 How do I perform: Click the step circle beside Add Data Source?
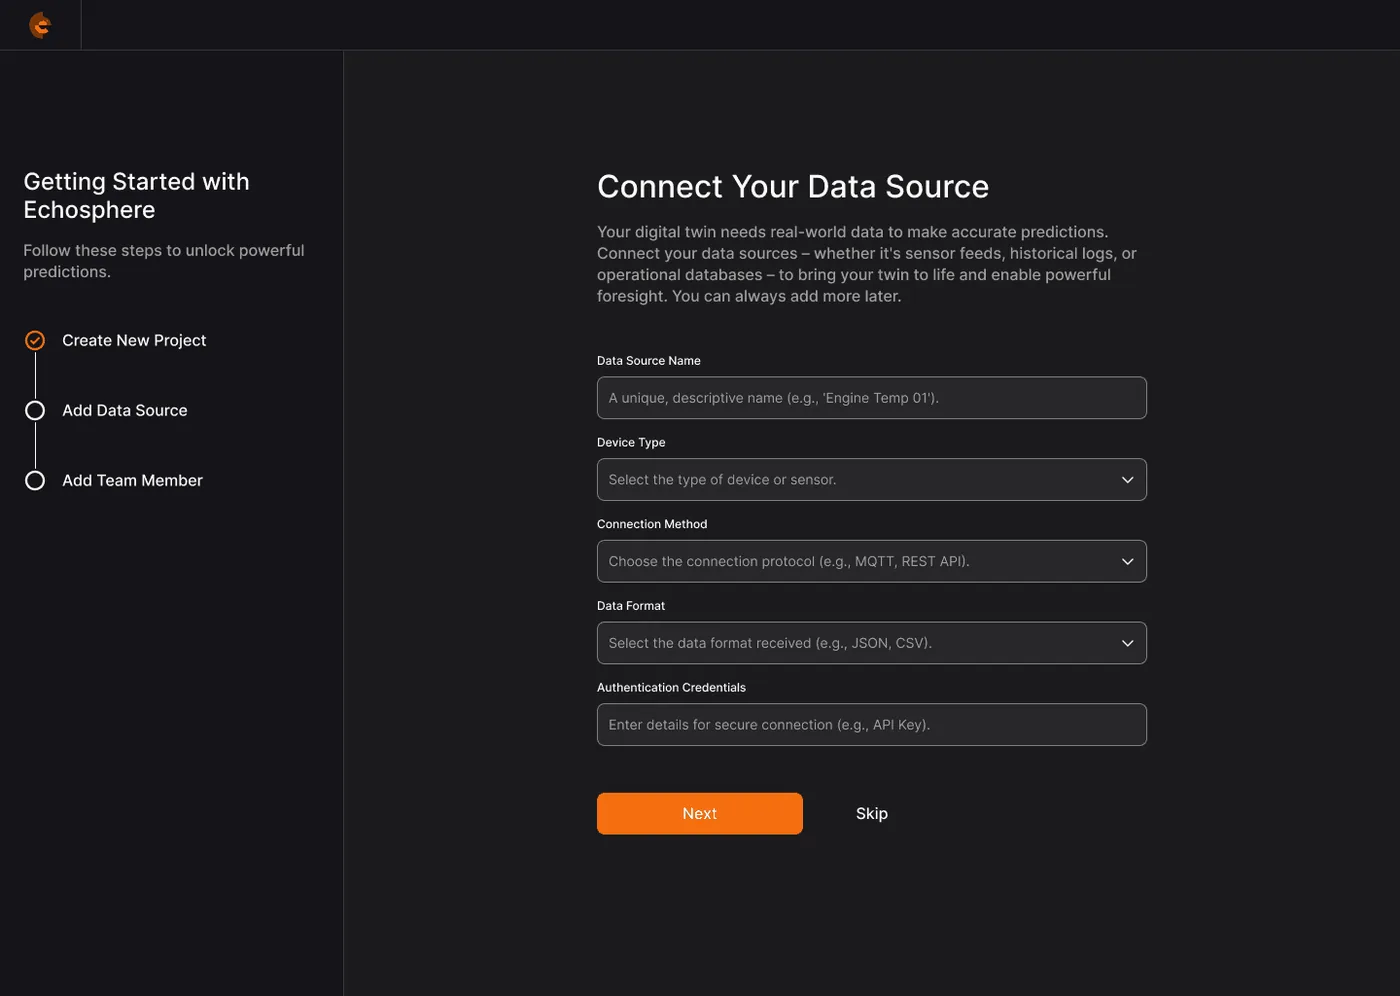point(35,411)
